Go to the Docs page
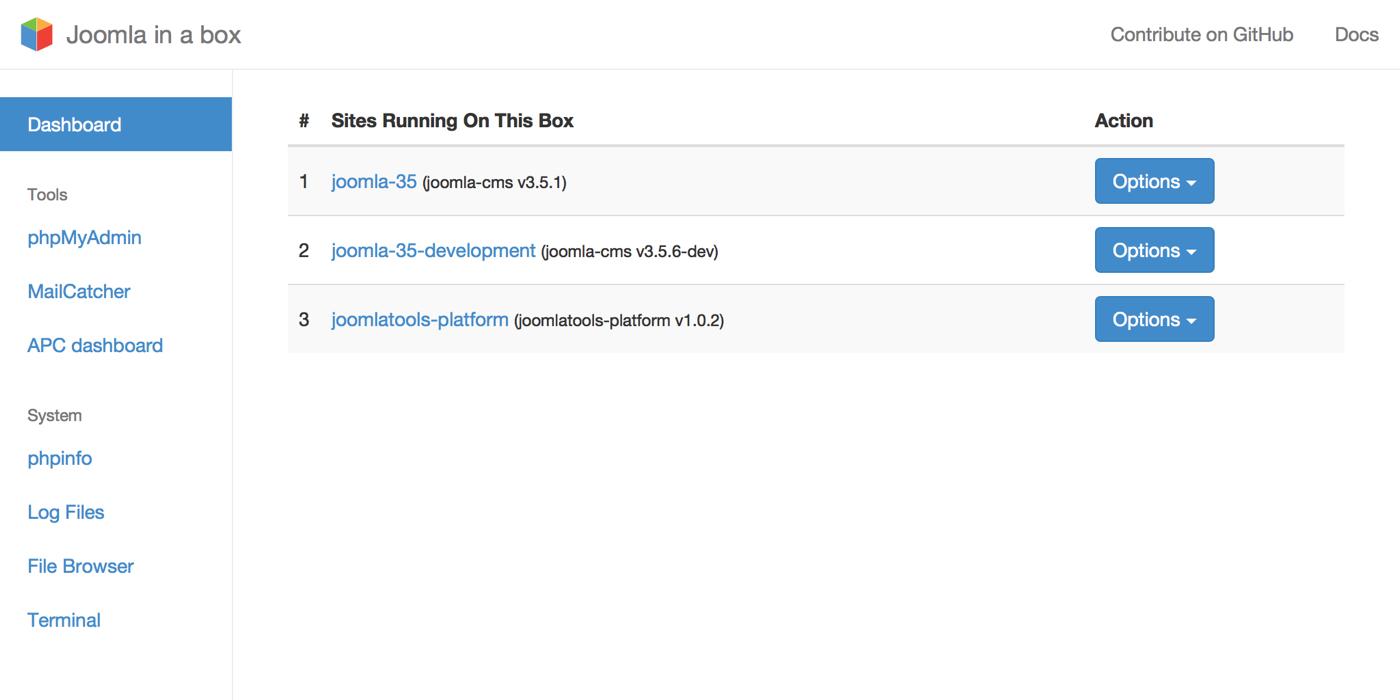Image resolution: width=1400 pixels, height=700 pixels. click(x=1356, y=34)
